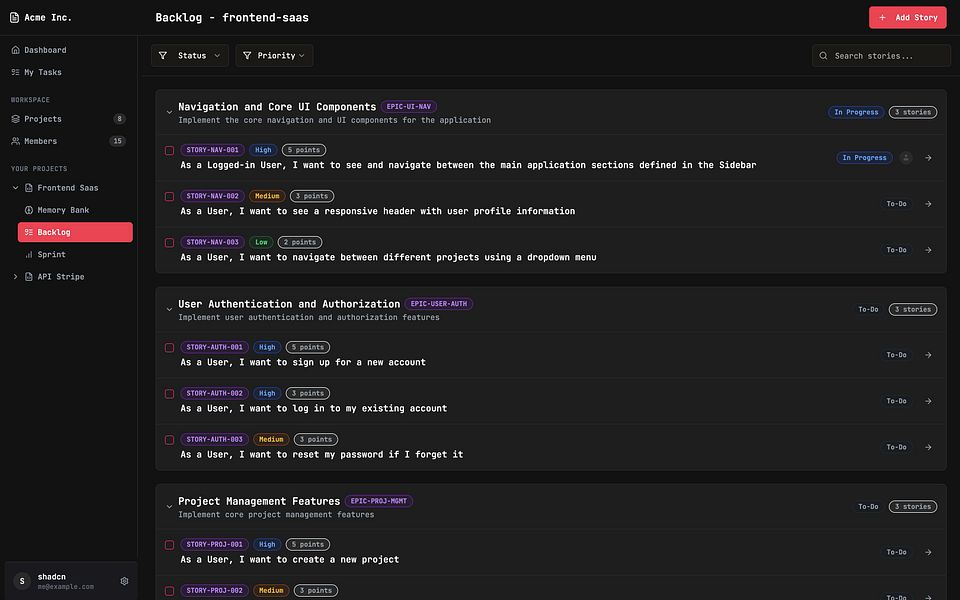Click arrow icon on STORY-AUTH-002 row

point(928,401)
